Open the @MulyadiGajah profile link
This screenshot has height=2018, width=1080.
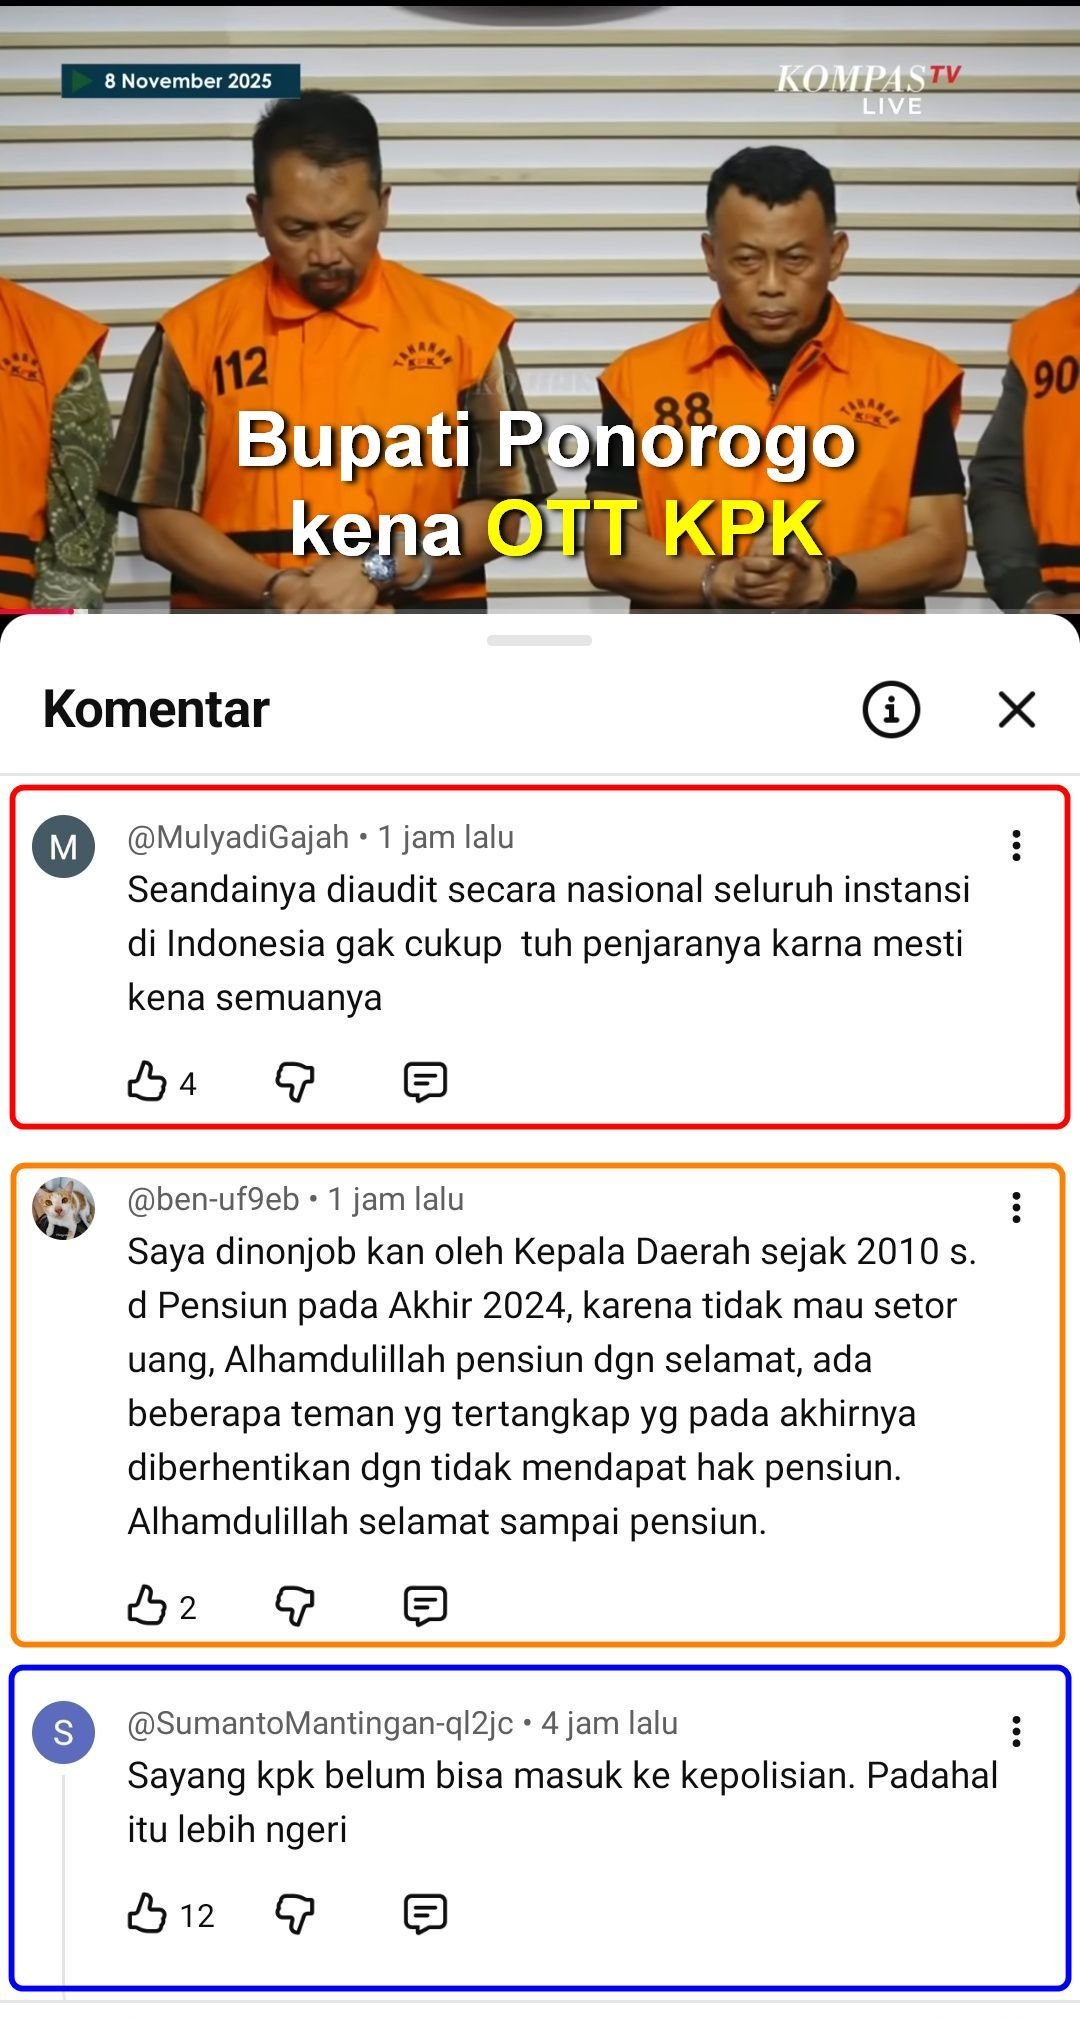pos(238,837)
